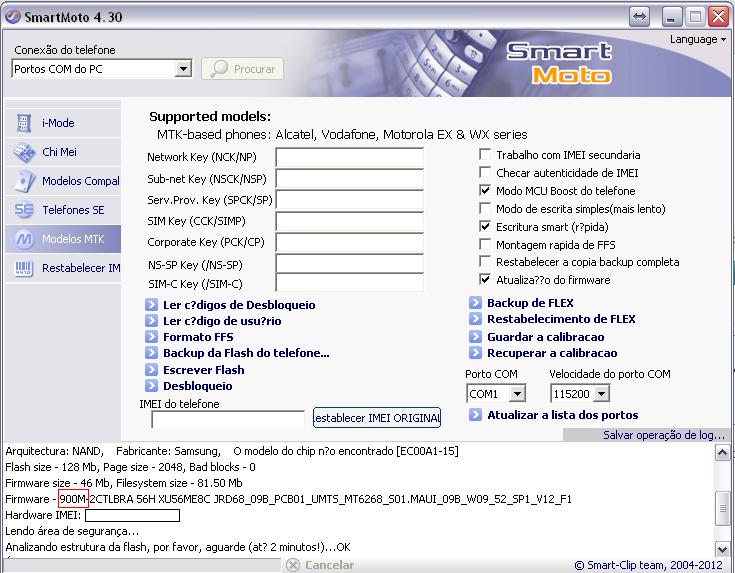
Task: Switch to the Modelos Compal tab
Action: (63, 181)
